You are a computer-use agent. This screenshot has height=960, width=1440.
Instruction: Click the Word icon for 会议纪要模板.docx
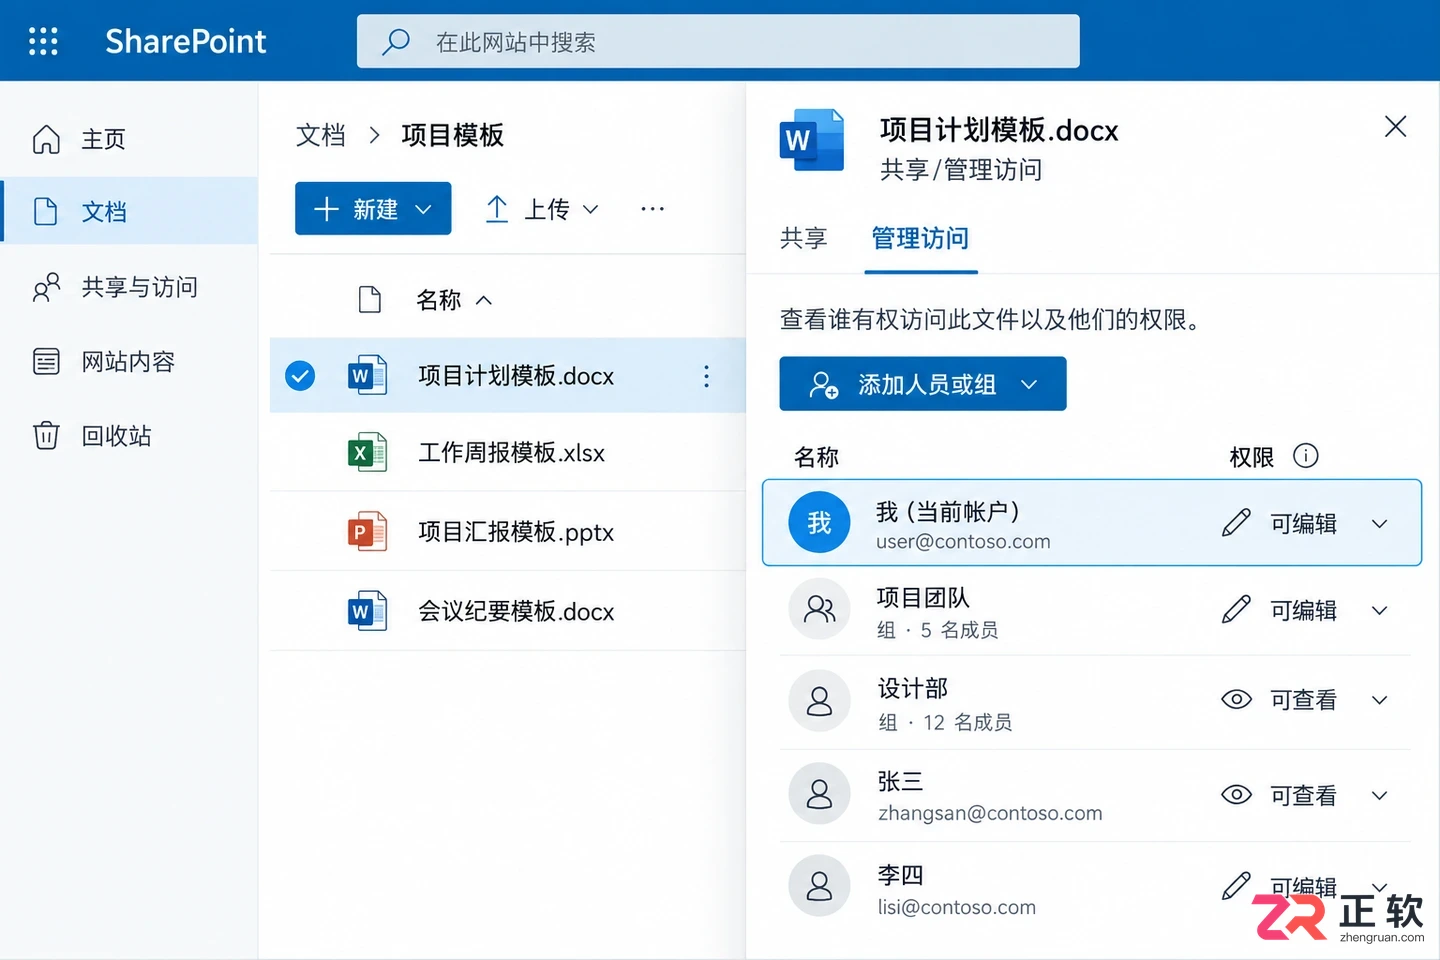tap(367, 611)
